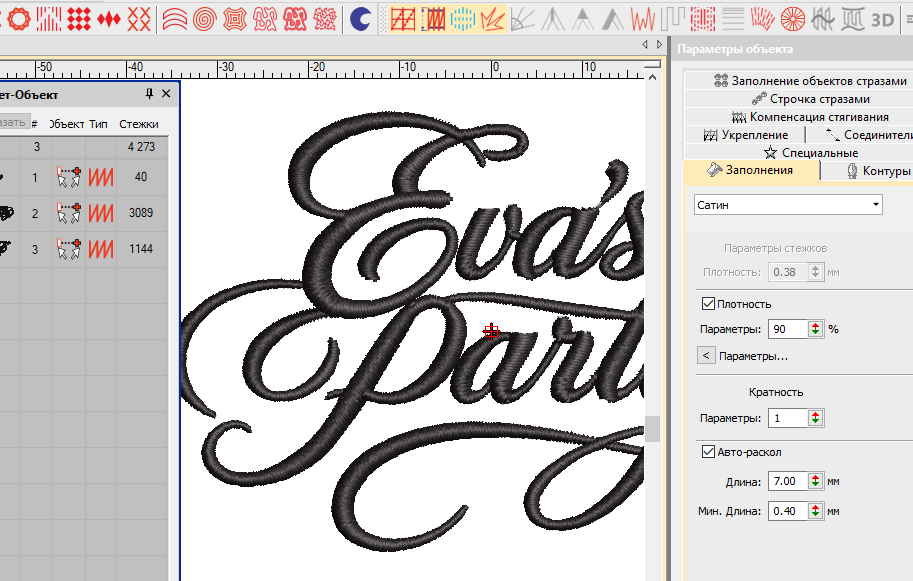Close the Цвет-Объект panel
This screenshot has height=581, width=913.
166,94
